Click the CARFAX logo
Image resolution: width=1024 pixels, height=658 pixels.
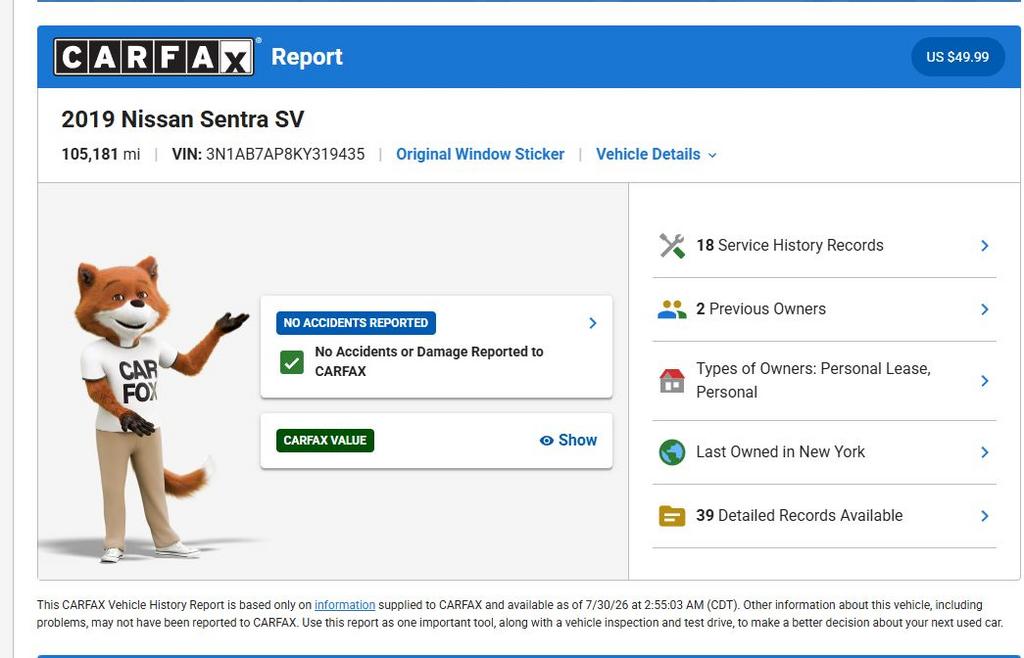154,57
